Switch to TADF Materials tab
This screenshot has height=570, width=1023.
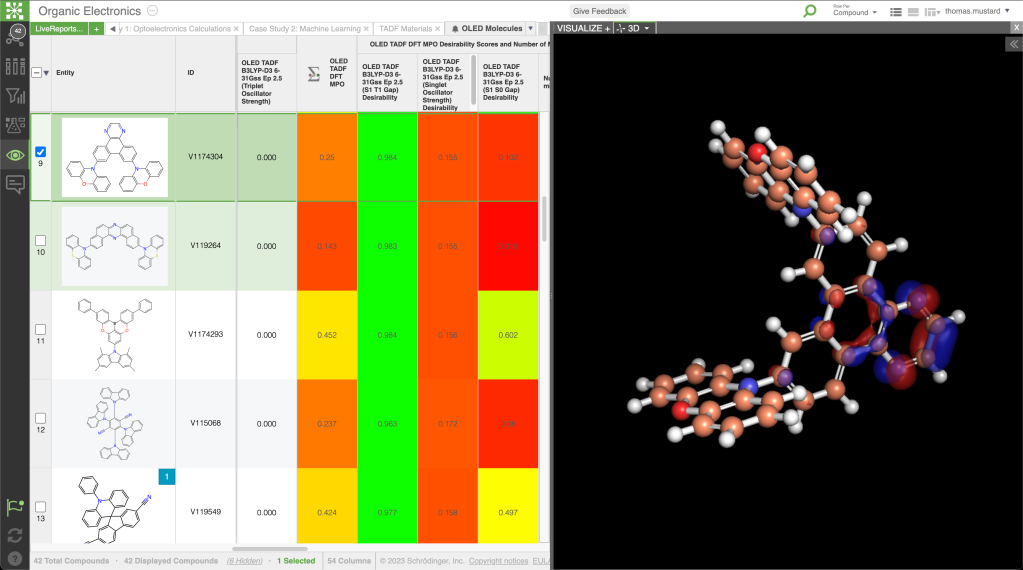coord(405,29)
